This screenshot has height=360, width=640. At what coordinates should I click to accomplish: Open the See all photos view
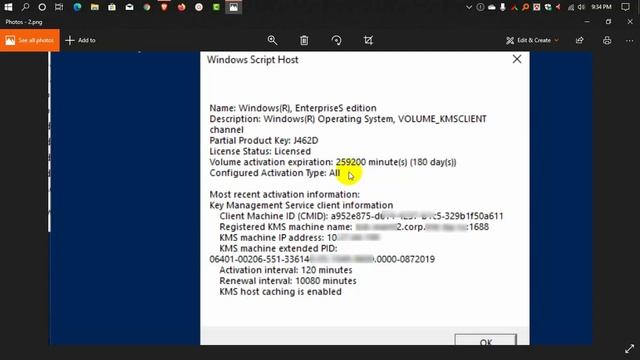click(x=30, y=40)
